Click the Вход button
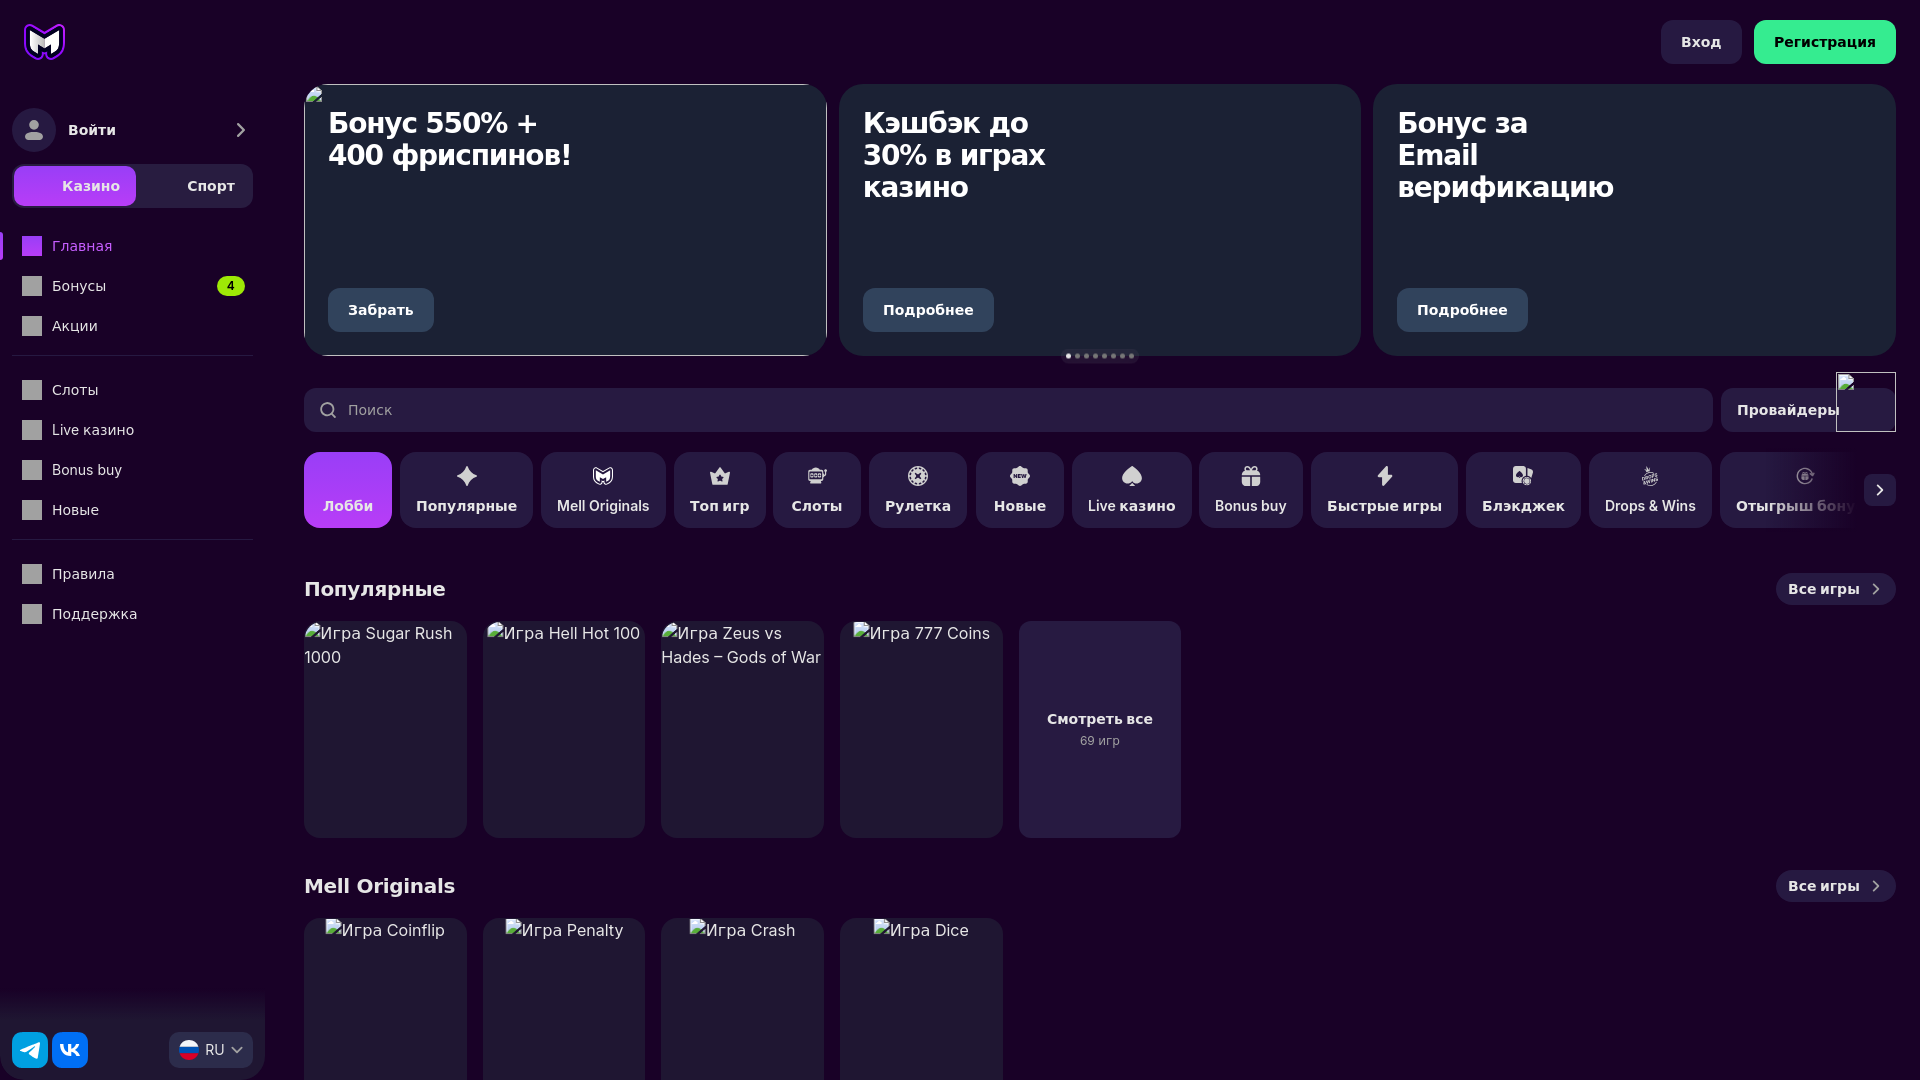Screen dimensions: 1920x1080 pos(1701,42)
